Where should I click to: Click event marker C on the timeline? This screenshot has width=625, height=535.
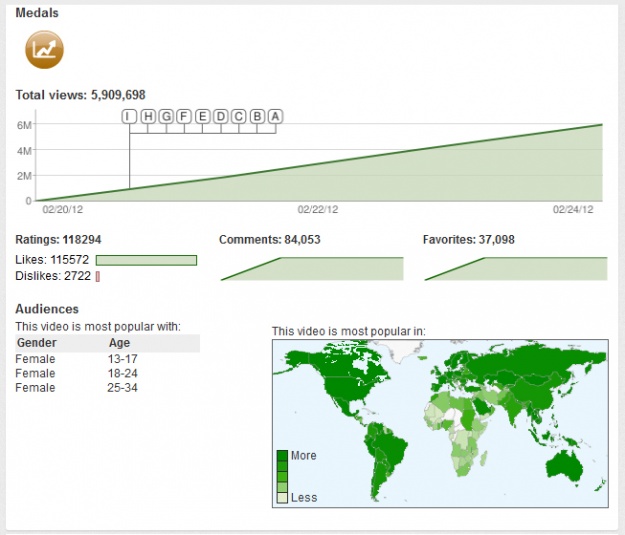point(239,116)
